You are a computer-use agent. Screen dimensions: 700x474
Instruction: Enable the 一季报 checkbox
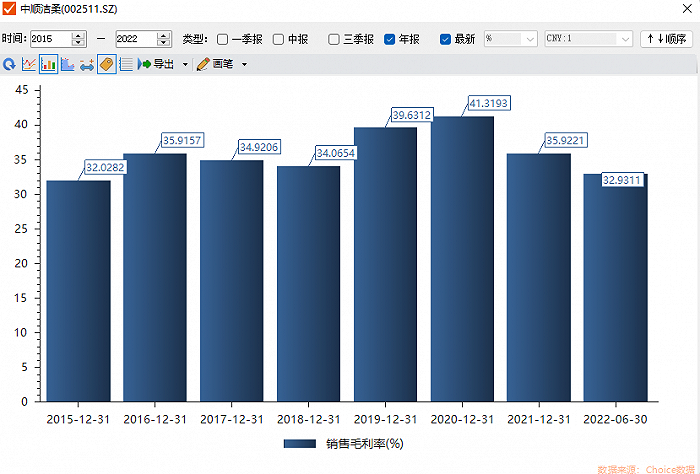pos(223,39)
